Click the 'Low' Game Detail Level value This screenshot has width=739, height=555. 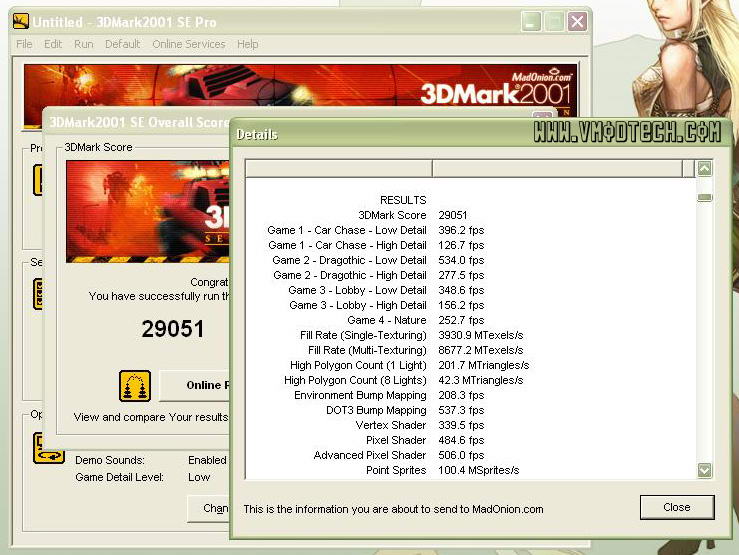(x=199, y=477)
